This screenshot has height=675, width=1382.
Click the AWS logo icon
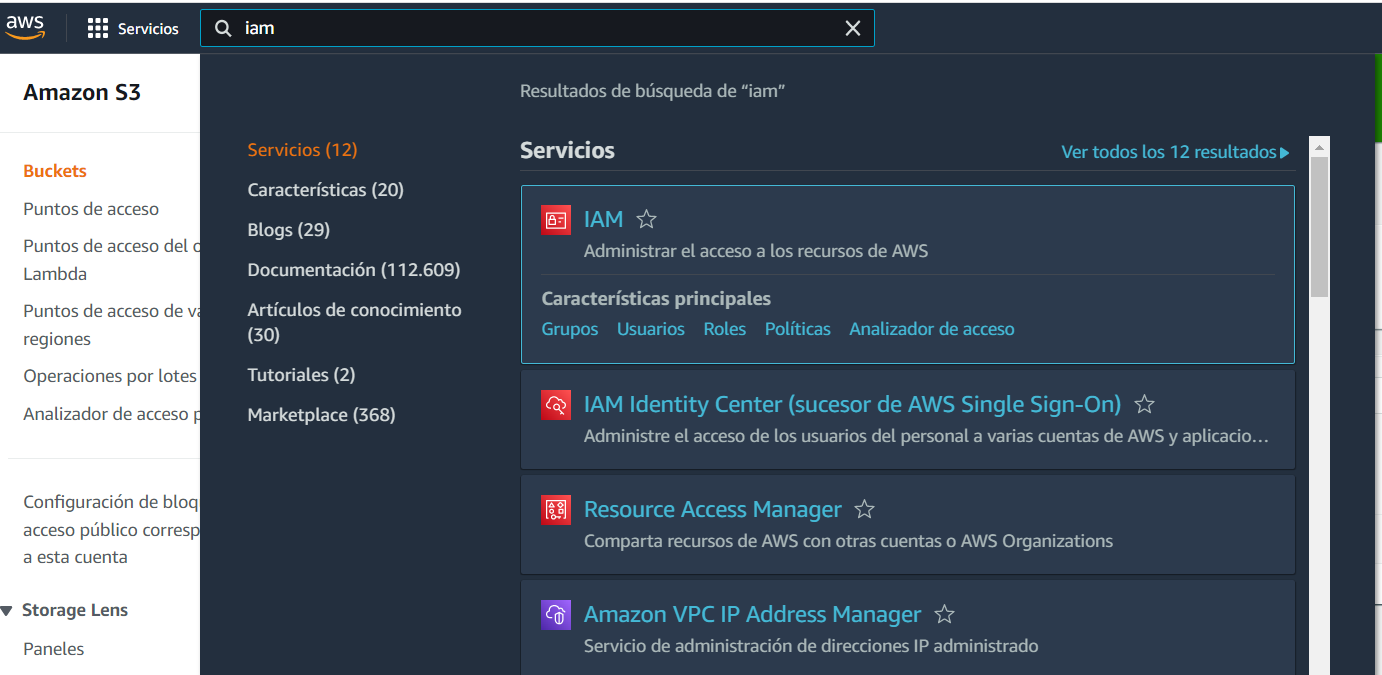point(25,27)
